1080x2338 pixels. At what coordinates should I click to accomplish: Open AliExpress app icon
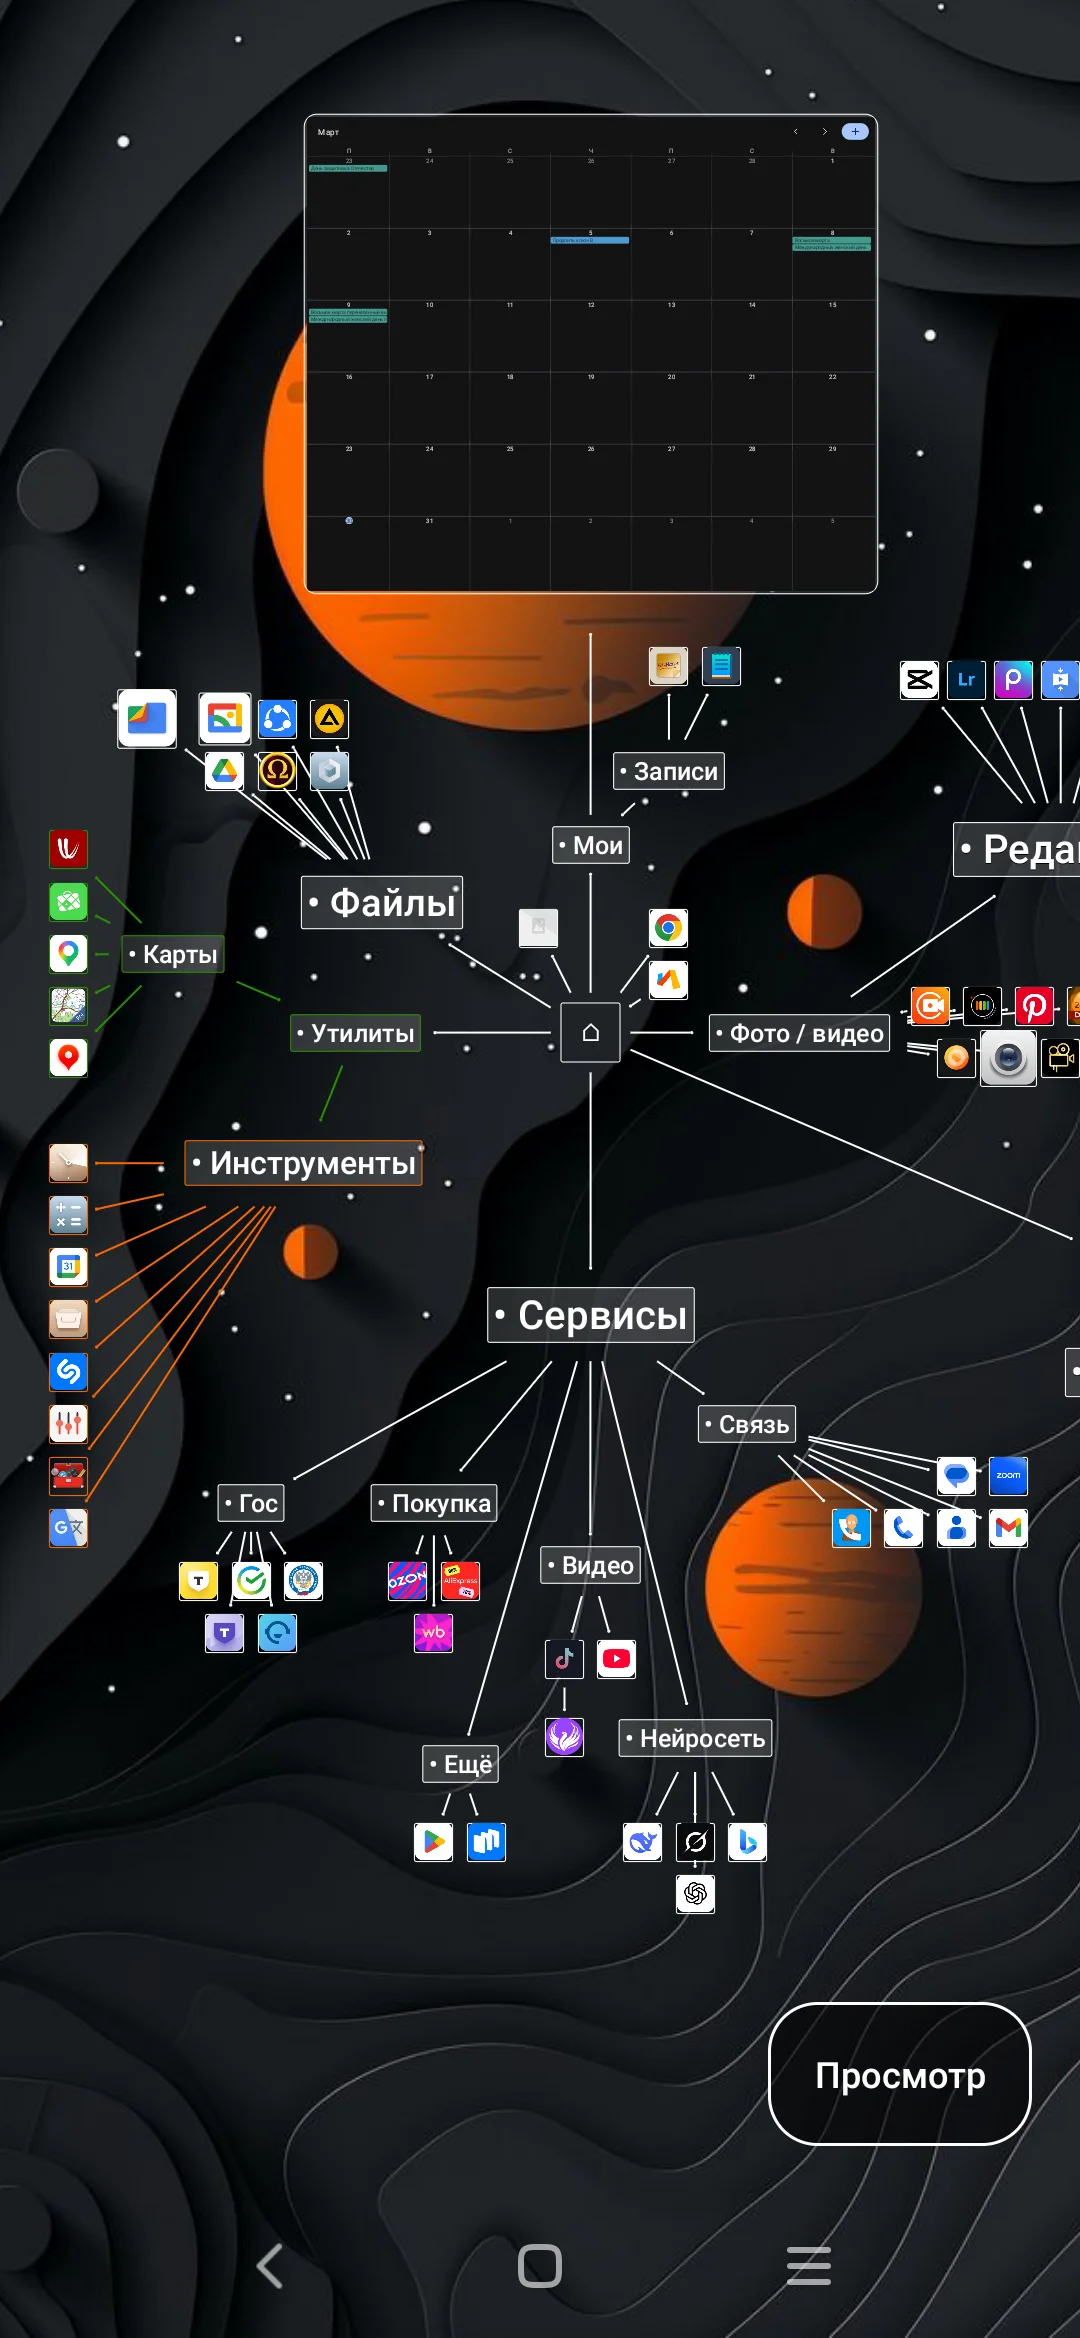click(460, 1581)
